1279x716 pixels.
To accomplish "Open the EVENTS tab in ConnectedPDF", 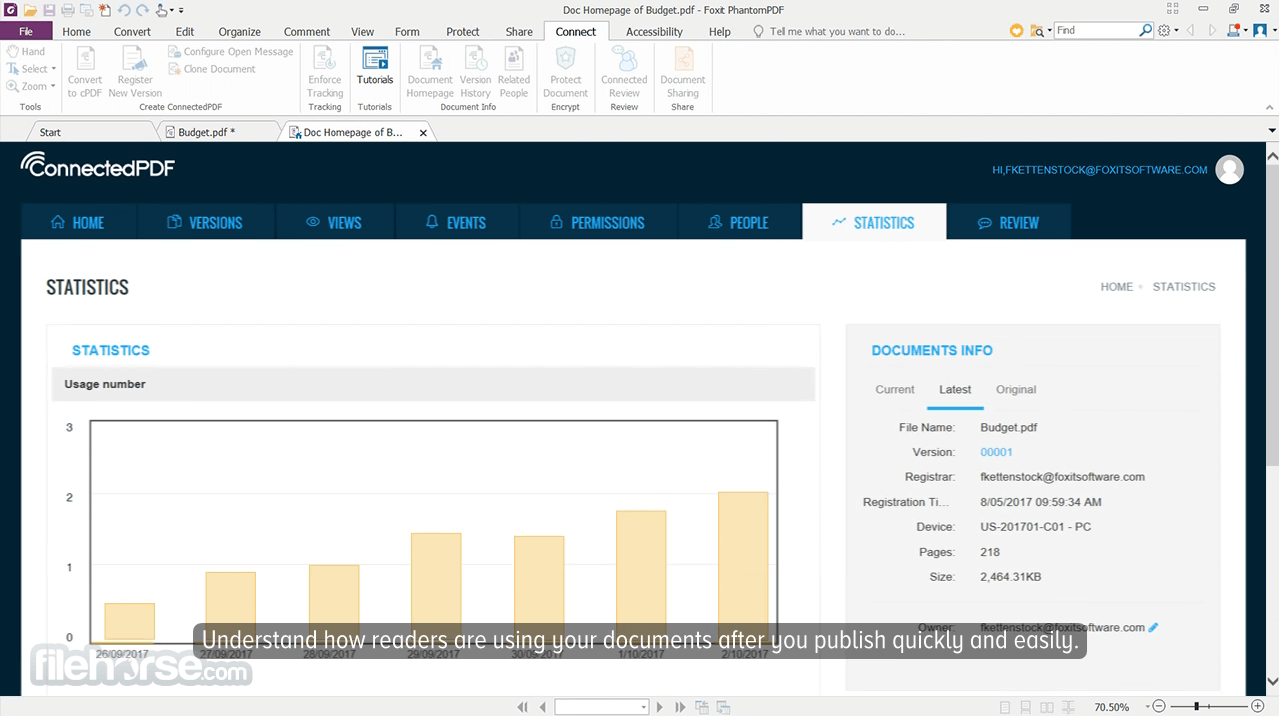I will (455, 222).
